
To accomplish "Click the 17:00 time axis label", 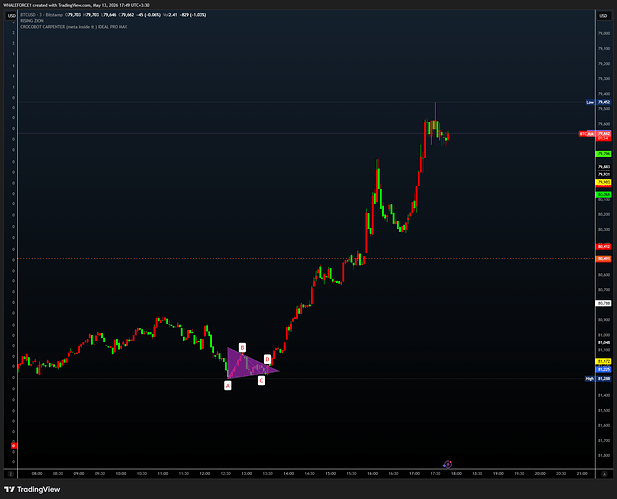I will (414, 474).
